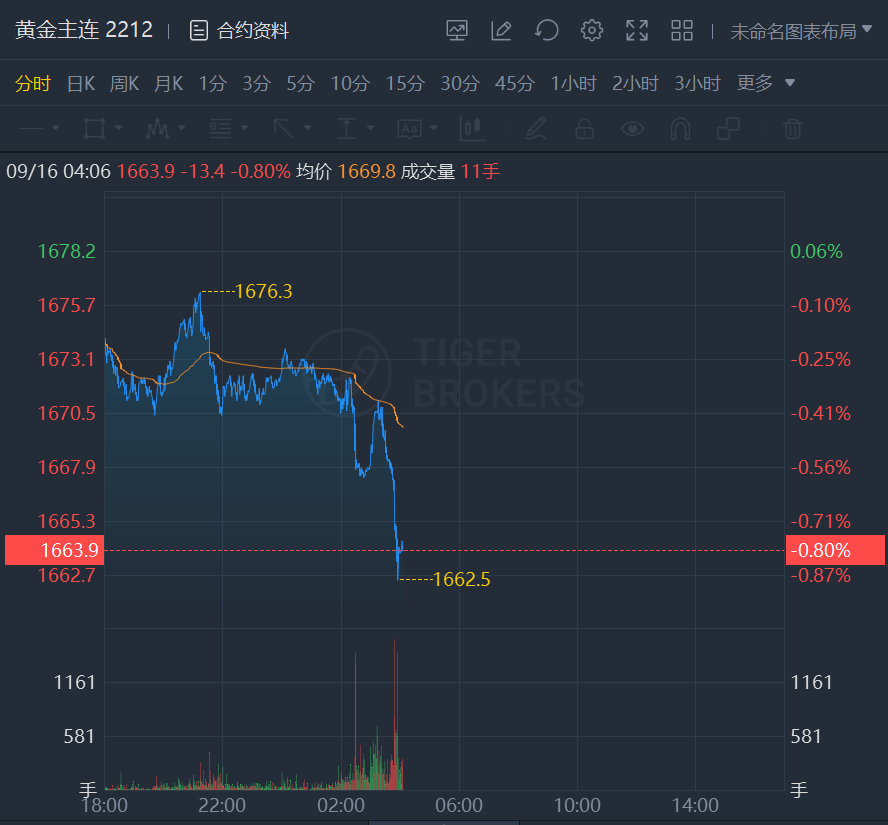Image resolution: width=888 pixels, height=825 pixels.
Task: Enter fullscreen chart mode
Action: click(637, 30)
